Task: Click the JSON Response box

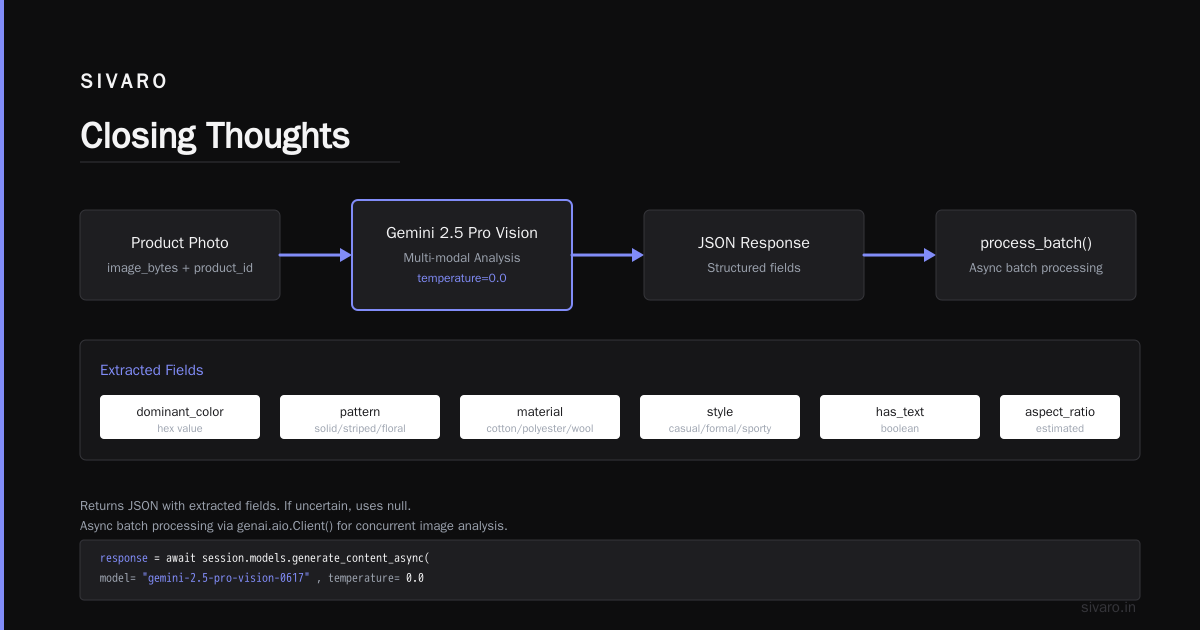Action: point(754,255)
